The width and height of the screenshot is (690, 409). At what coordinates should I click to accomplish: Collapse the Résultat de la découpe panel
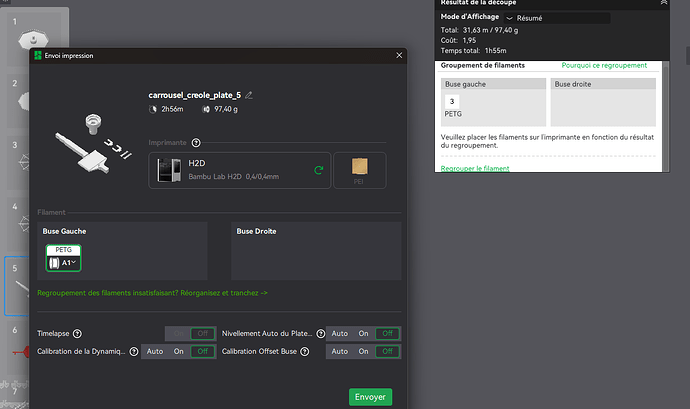pyautogui.click(x=664, y=3)
